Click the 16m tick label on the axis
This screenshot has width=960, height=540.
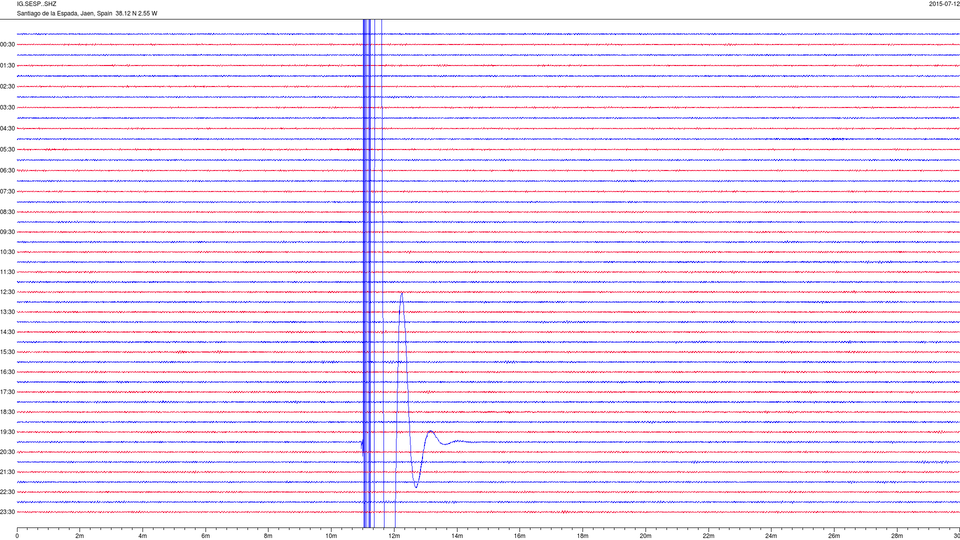pos(520,536)
